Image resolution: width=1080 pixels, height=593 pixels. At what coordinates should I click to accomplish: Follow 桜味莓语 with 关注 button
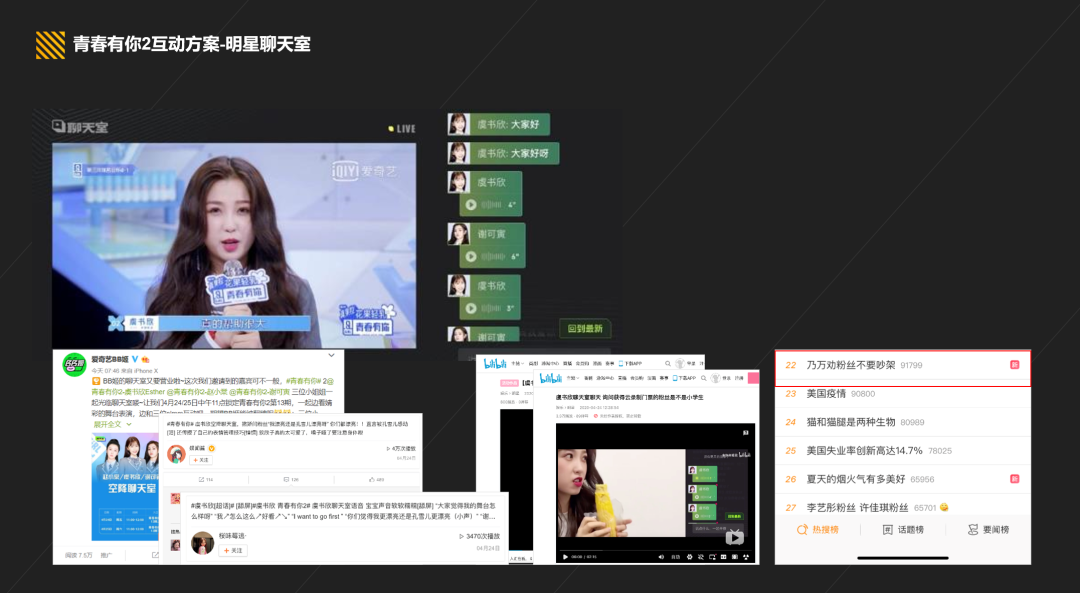233,550
